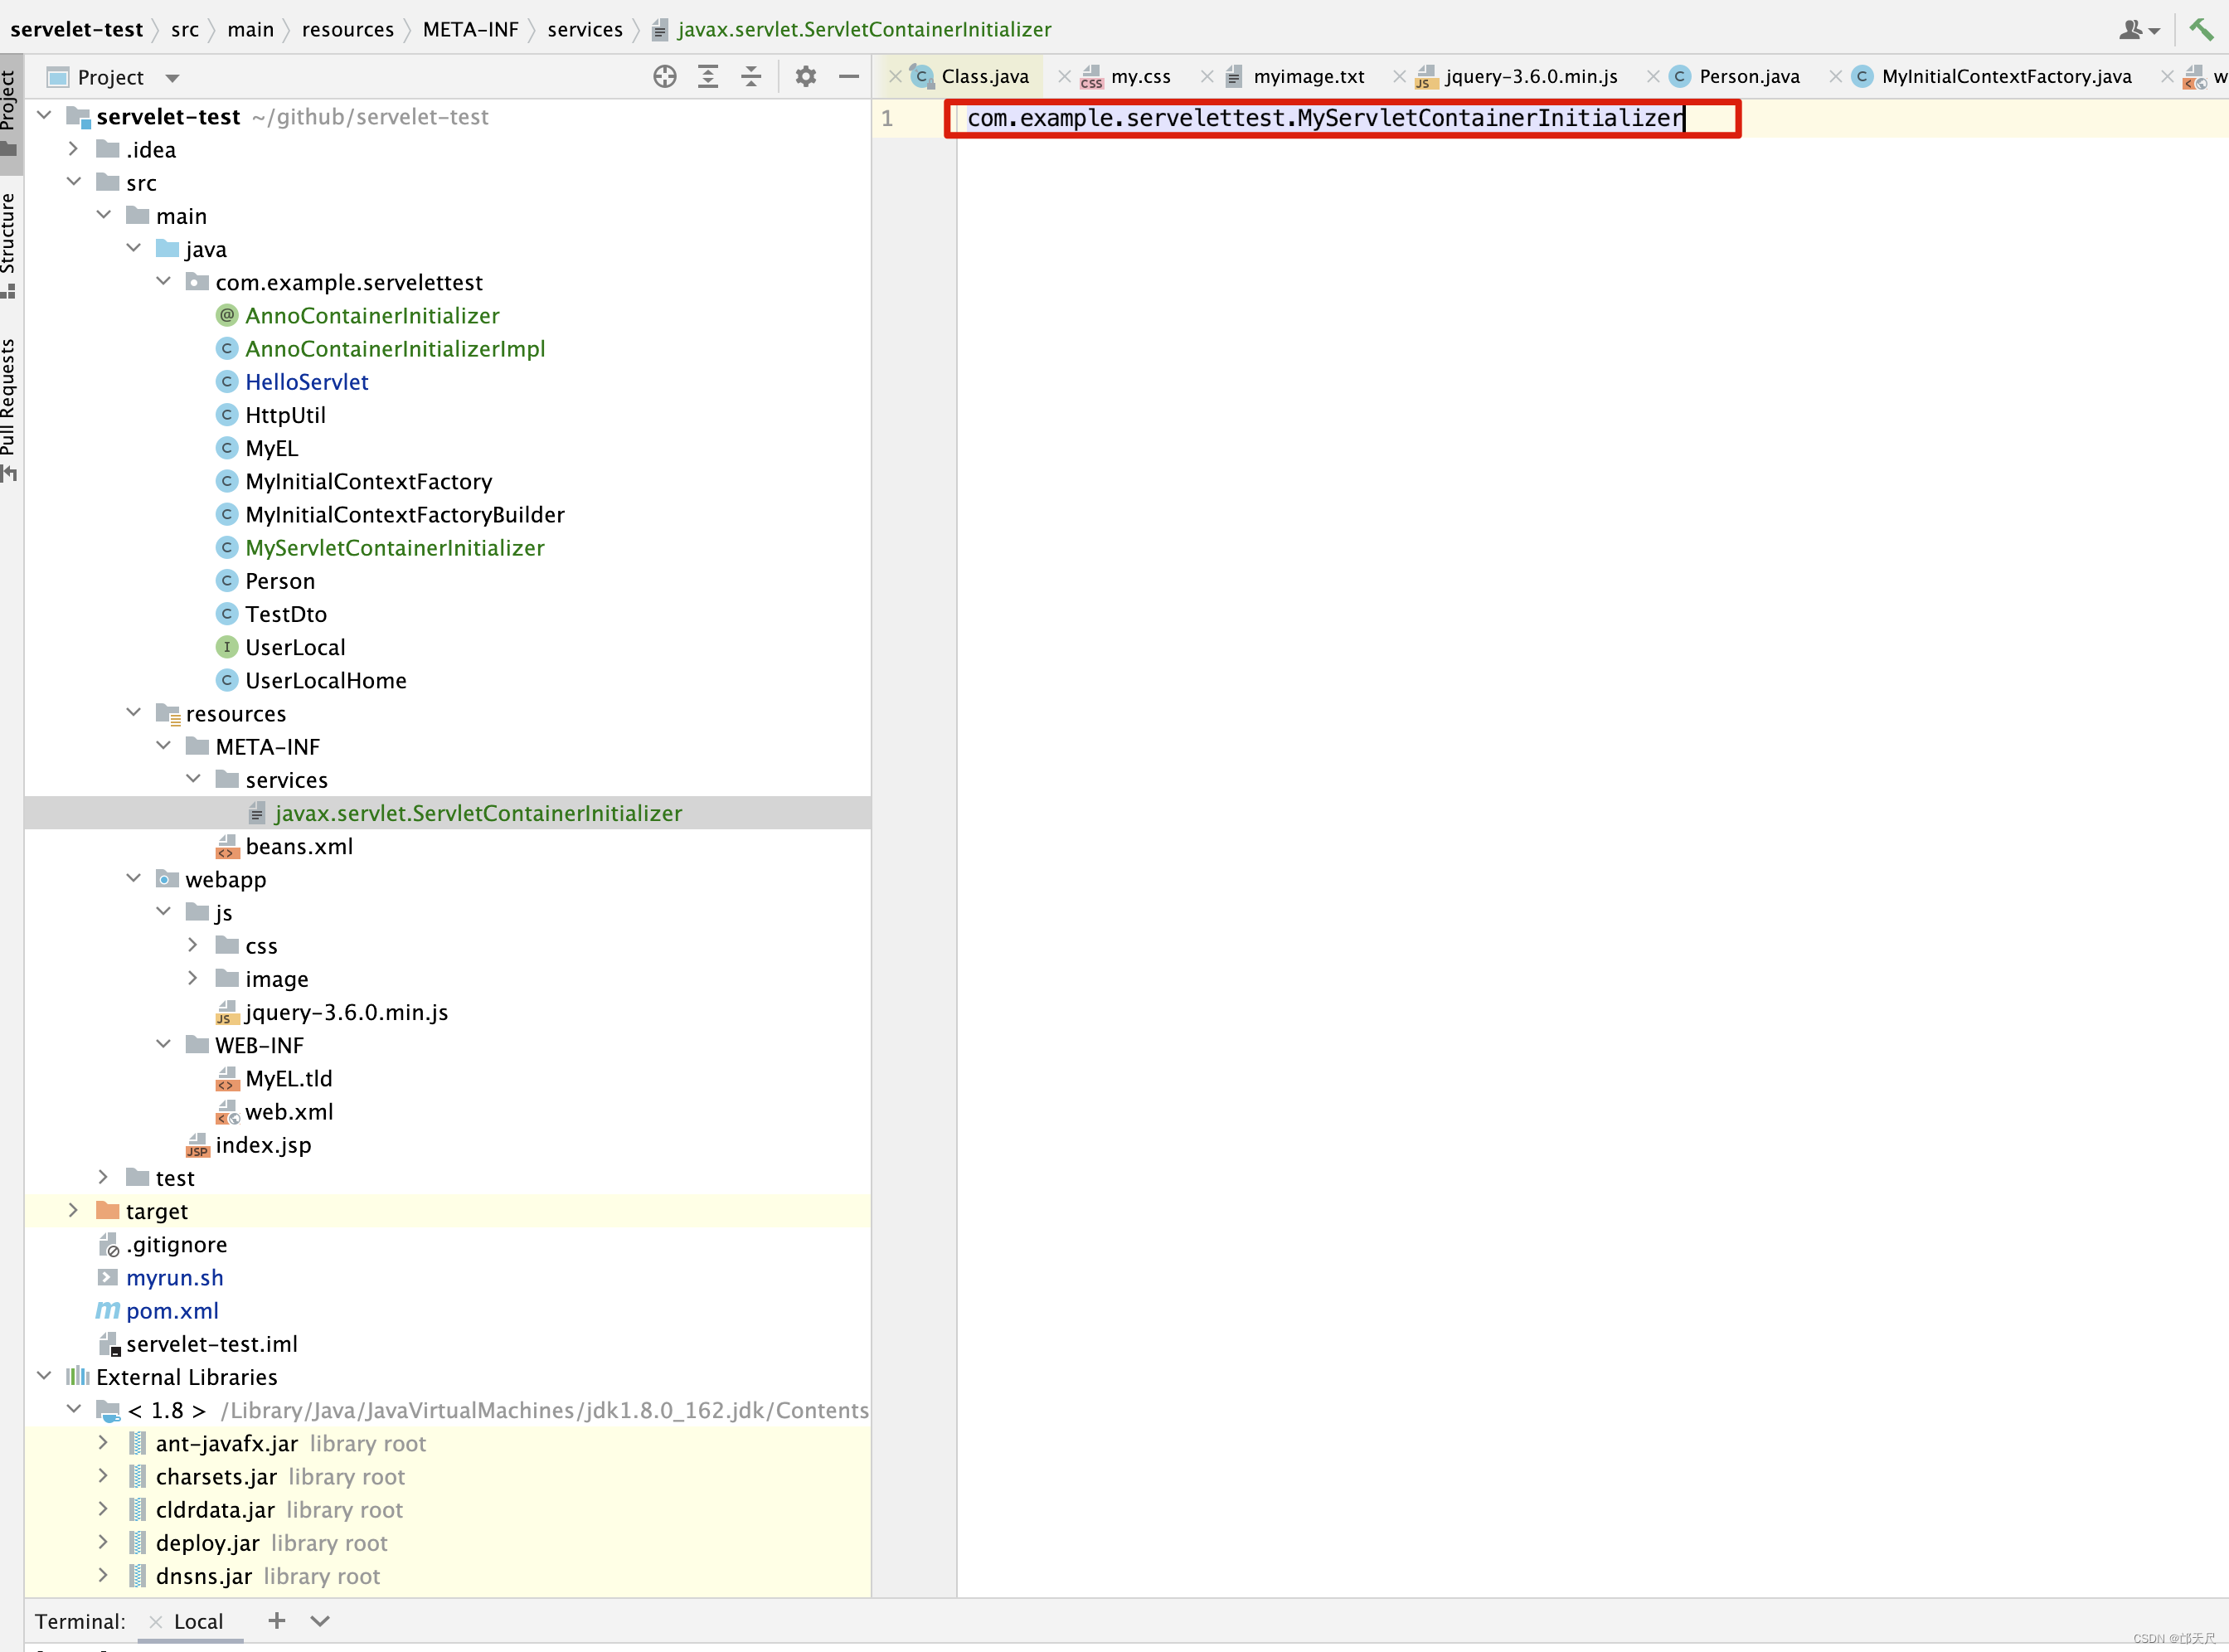The image size is (2229, 1652).
Task: Open the Project panel settings gear
Action: pos(805,77)
